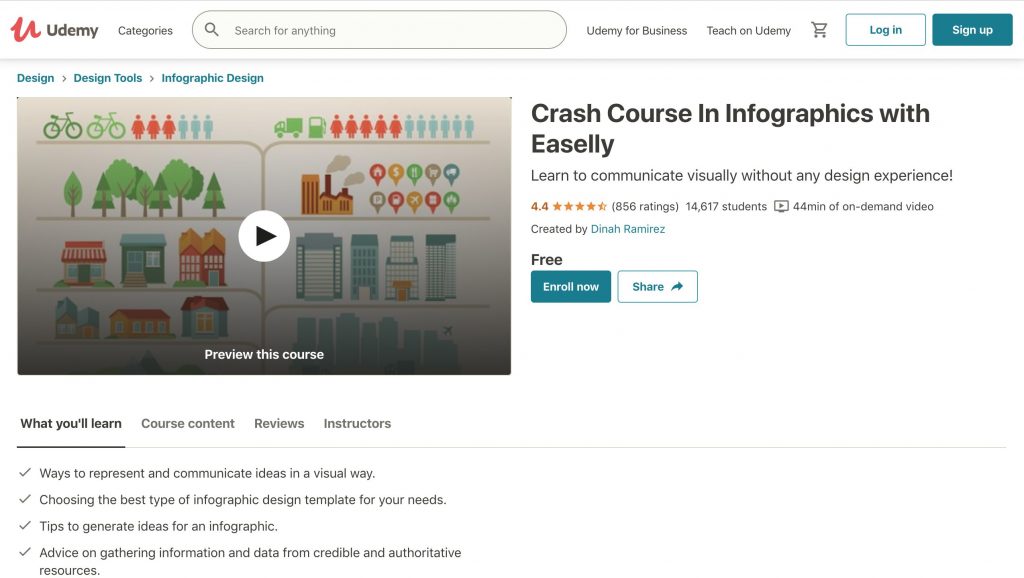The height and width of the screenshot is (578, 1024).
Task: Click the 4.4 star rating
Action: pyautogui.click(x=569, y=206)
